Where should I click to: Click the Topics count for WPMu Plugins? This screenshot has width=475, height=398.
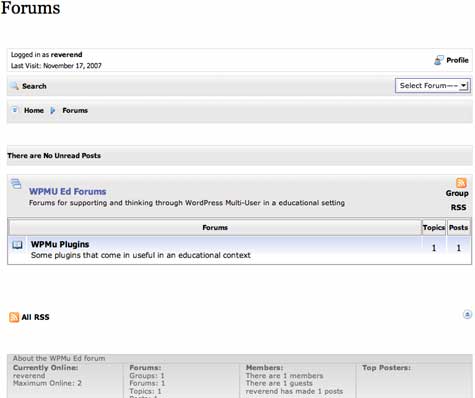434,248
